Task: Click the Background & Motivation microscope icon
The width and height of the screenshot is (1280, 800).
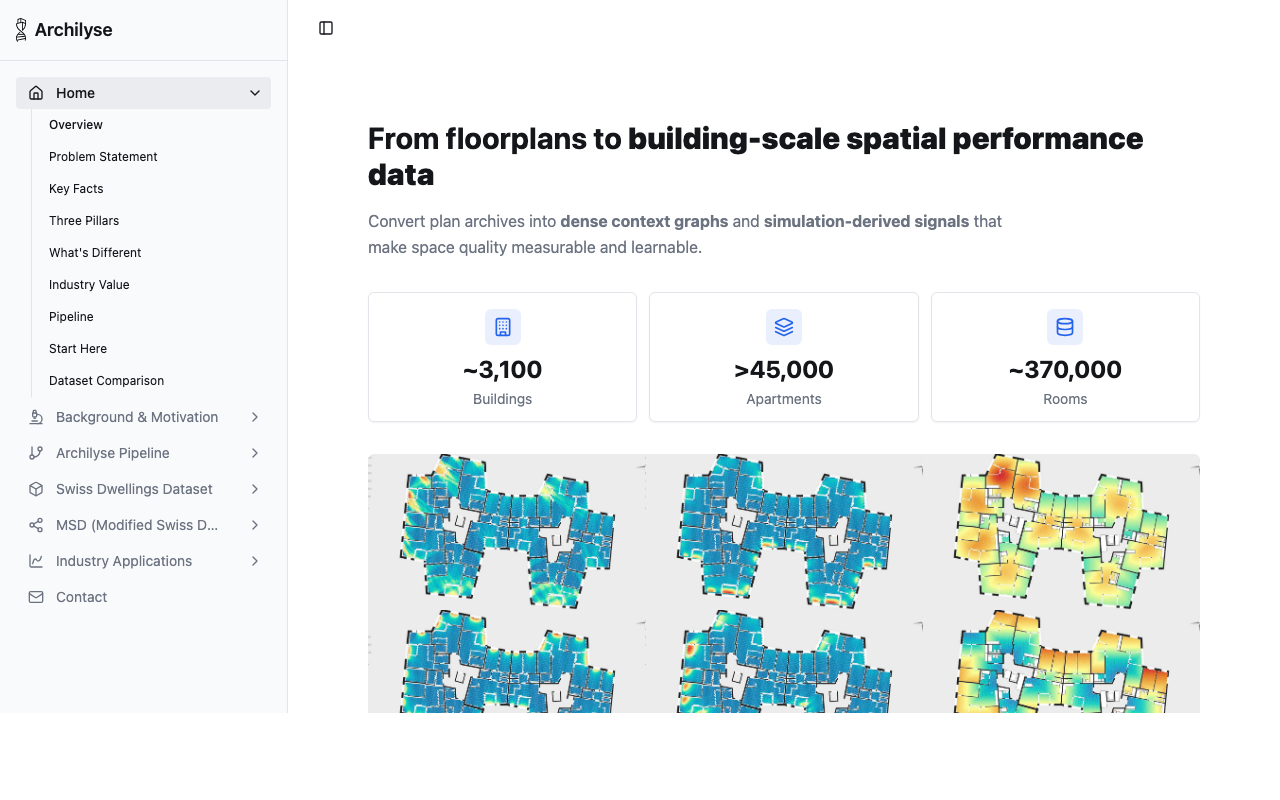Action: coord(36,417)
